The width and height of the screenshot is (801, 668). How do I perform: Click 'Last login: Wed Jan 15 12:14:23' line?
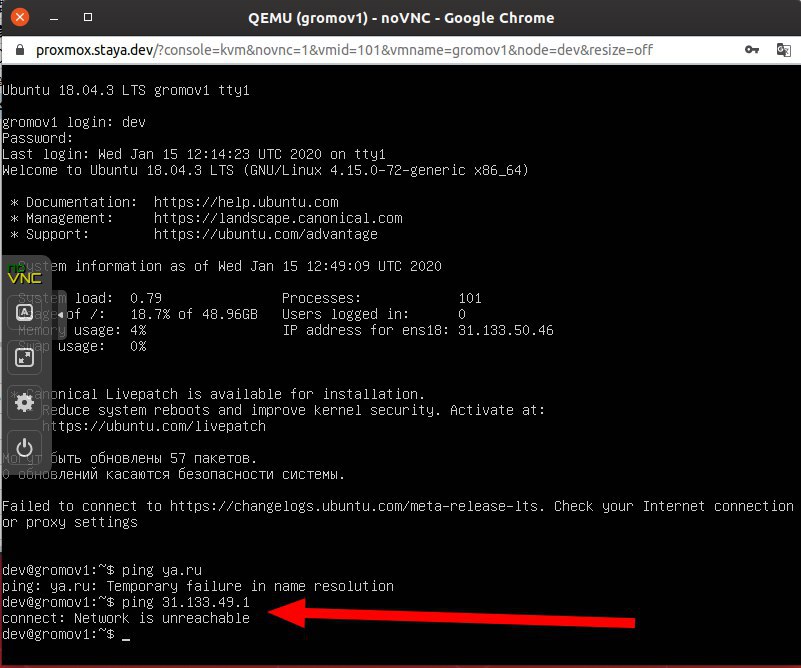194,154
